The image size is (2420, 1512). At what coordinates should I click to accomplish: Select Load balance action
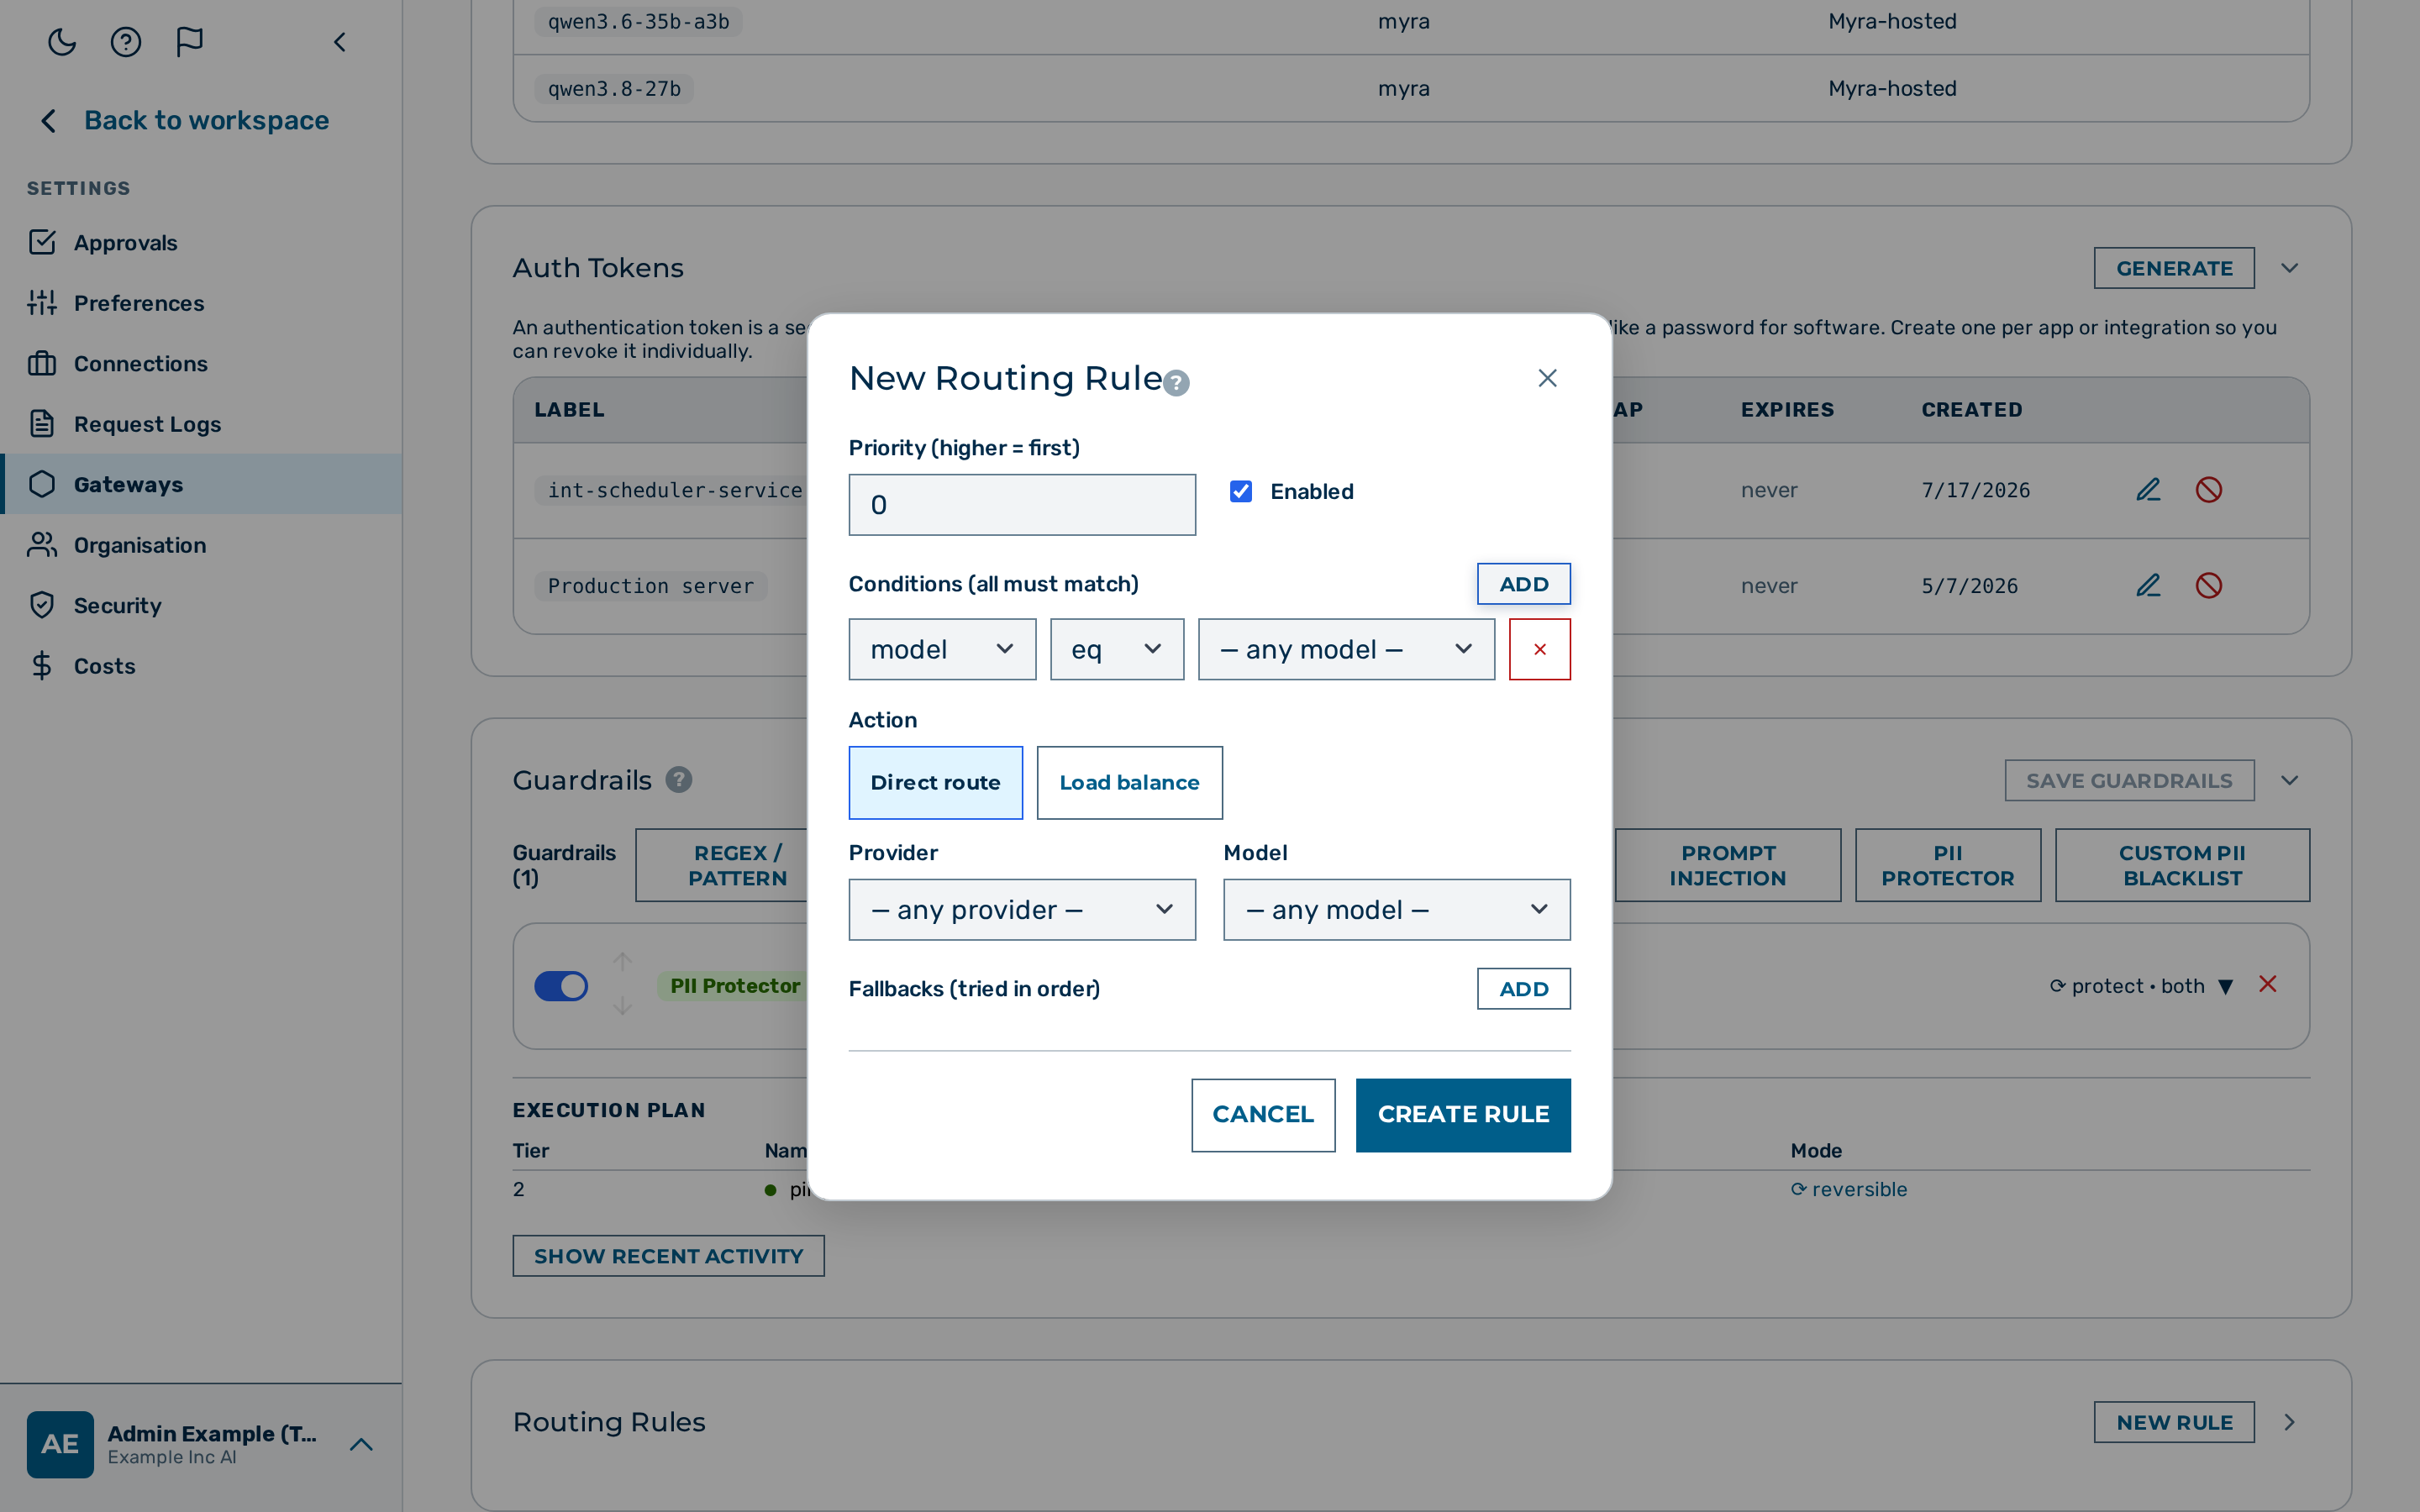tap(1129, 783)
